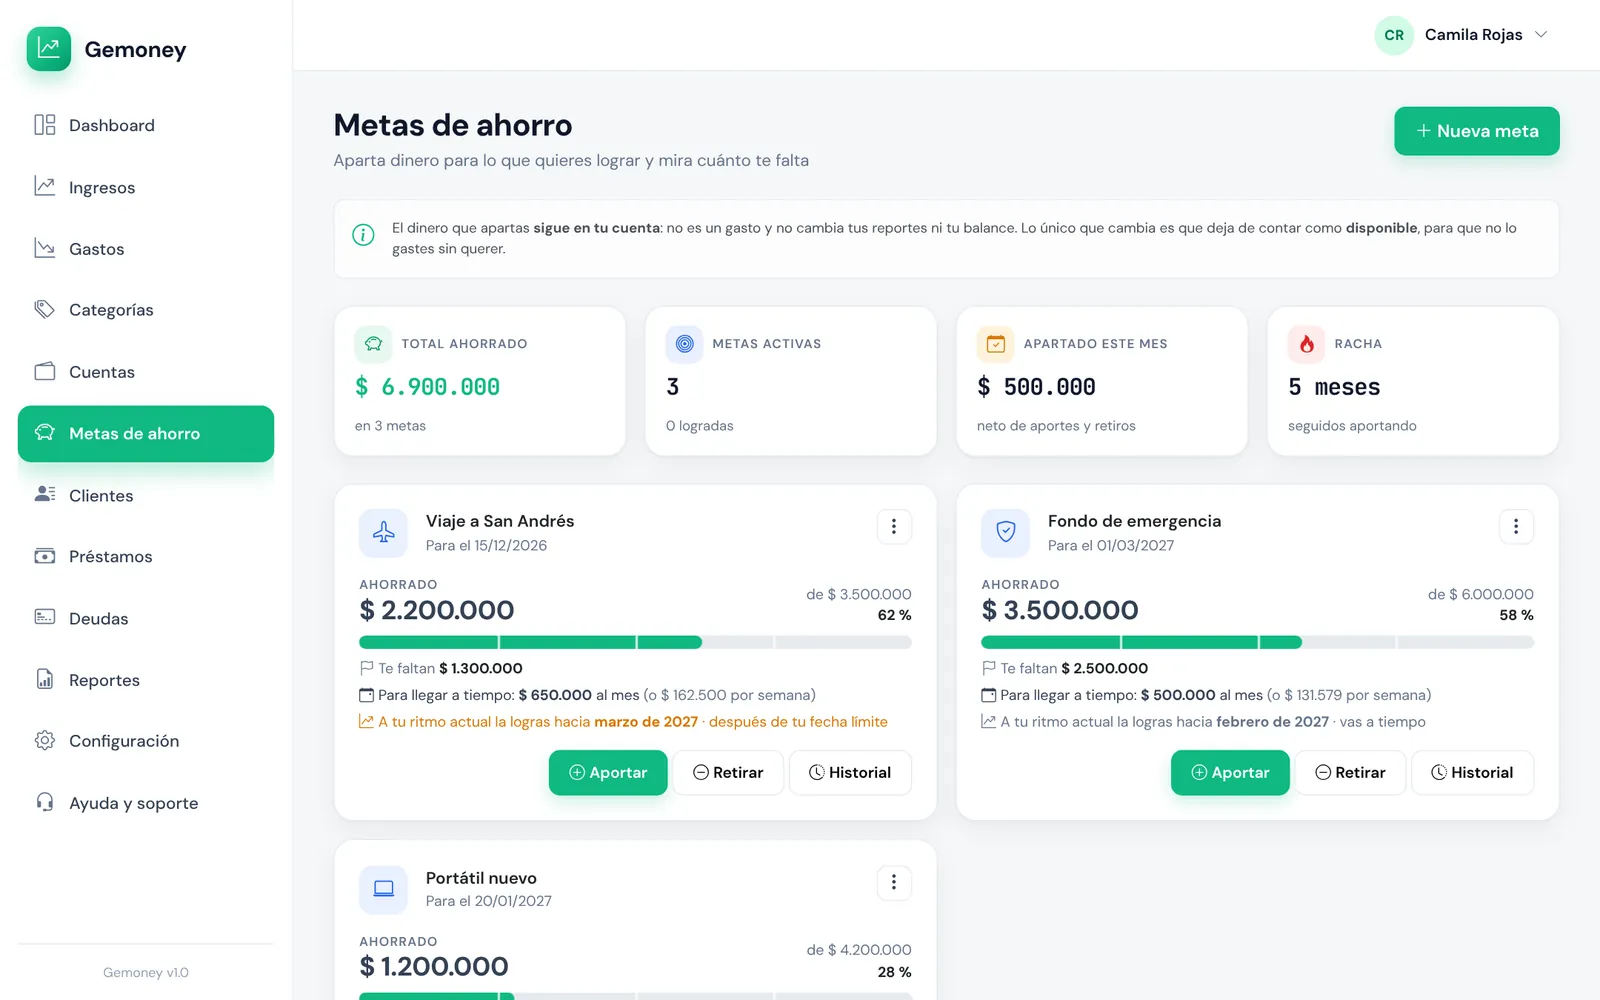Create a new goal with Nueva meta
This screenshot has height=1000, width=1600.
point(1477,131)
